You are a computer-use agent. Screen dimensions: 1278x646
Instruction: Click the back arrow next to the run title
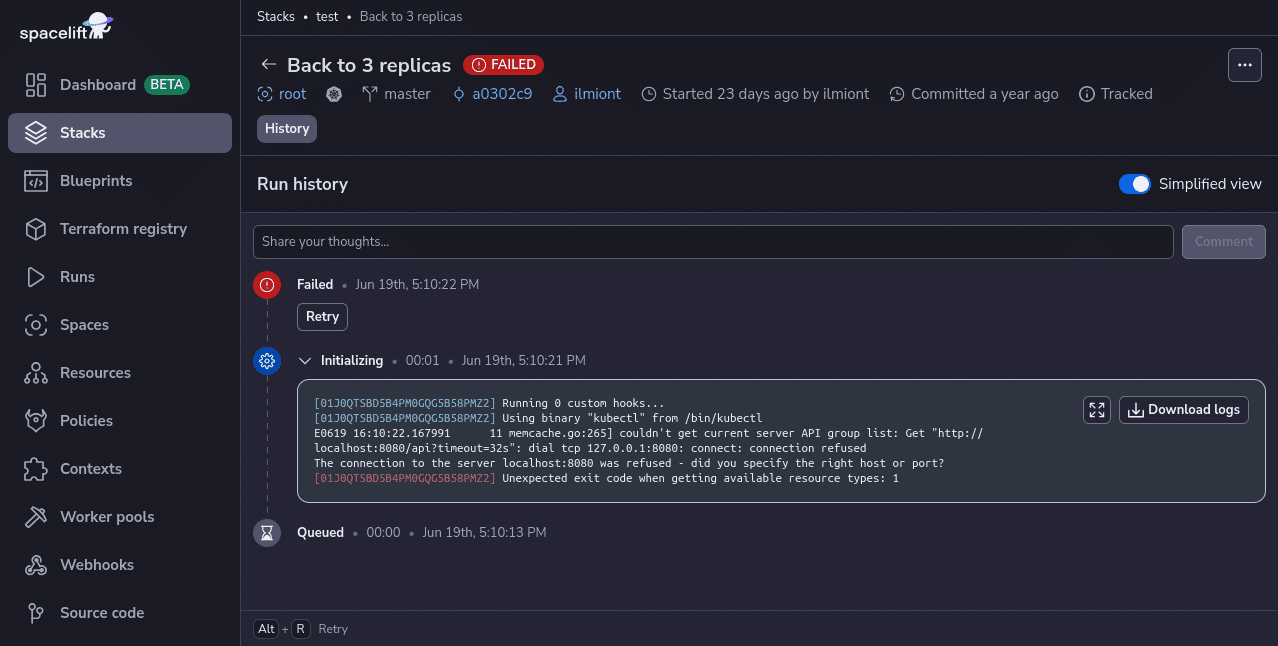[268, 64]
